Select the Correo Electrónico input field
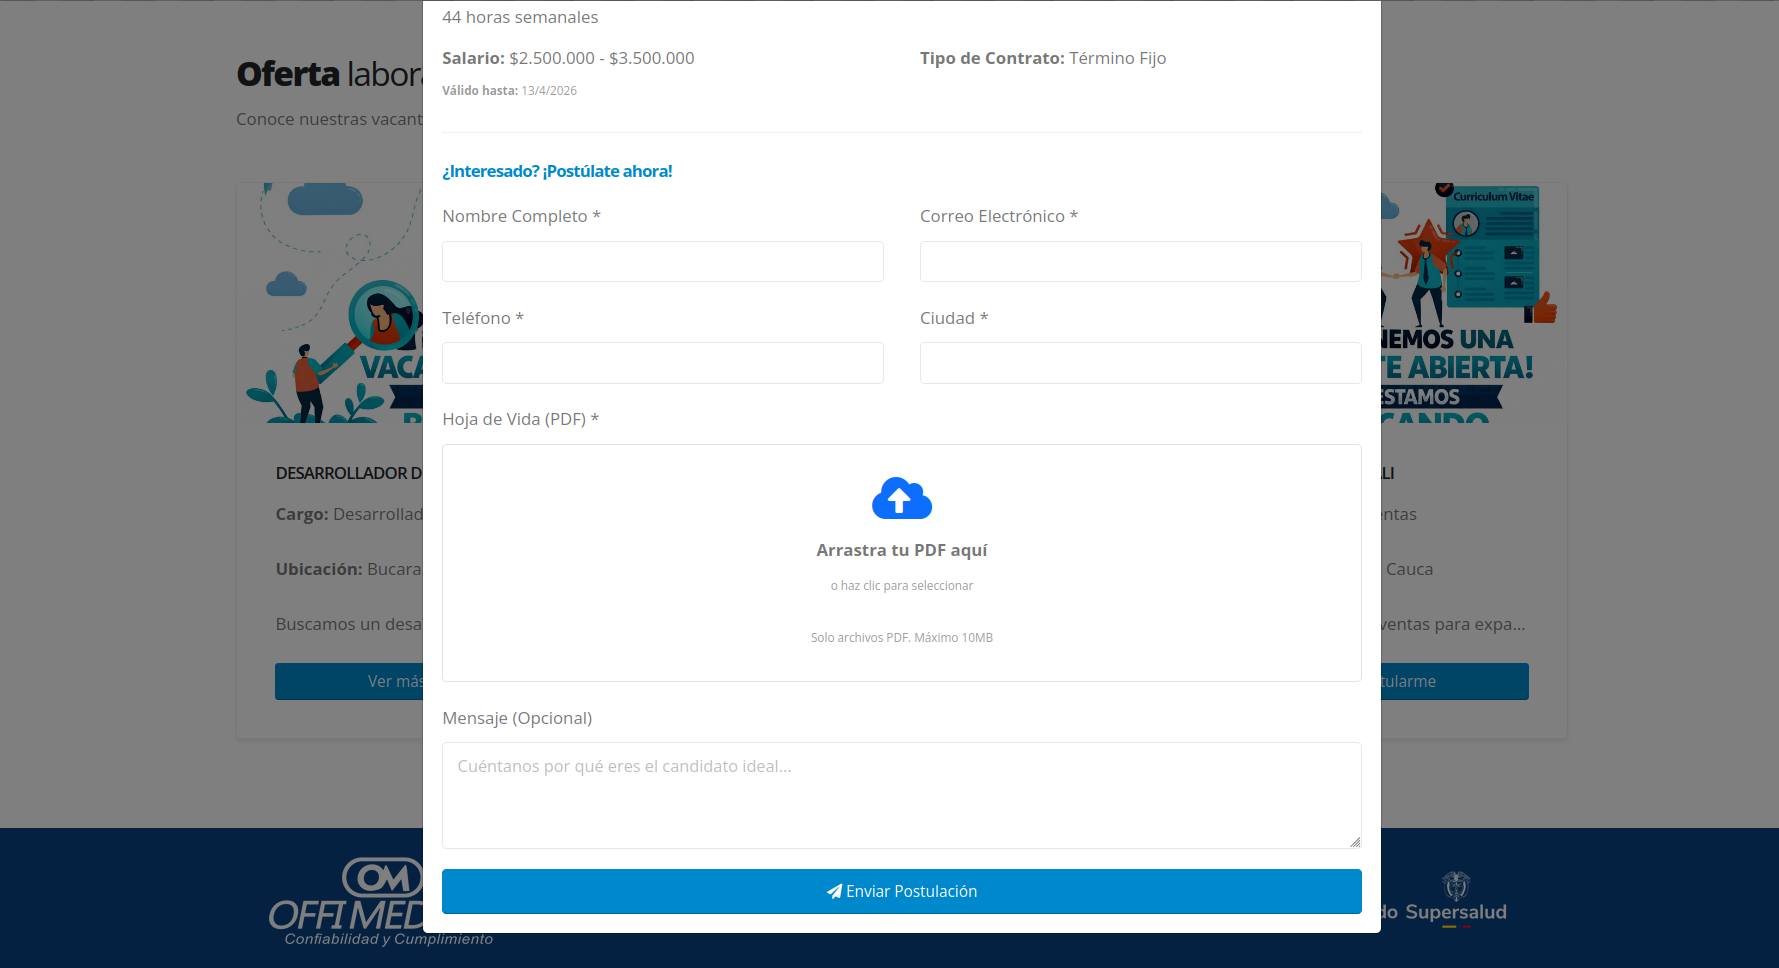 tap(1140, 262)
